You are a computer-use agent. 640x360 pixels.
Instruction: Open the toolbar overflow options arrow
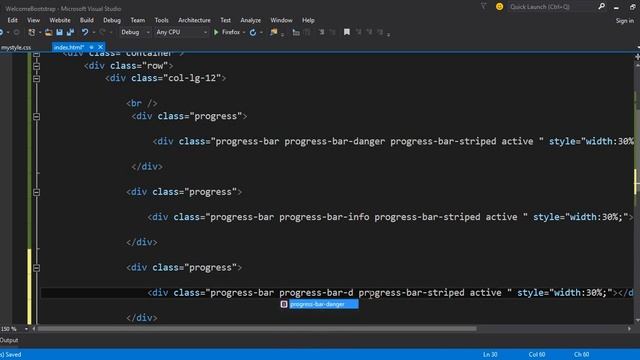[x=388, y=34]
